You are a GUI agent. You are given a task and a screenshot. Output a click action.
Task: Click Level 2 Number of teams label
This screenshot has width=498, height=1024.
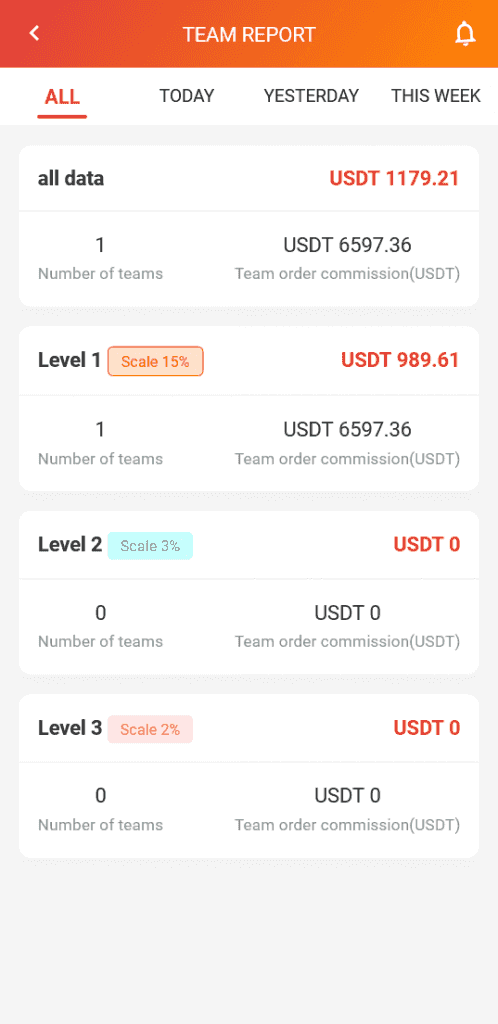[x=101, y=641]
